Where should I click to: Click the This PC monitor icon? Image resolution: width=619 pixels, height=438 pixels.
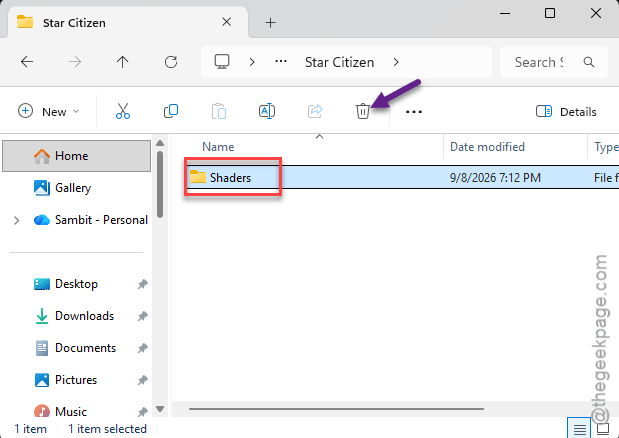(x=222, y=62)
